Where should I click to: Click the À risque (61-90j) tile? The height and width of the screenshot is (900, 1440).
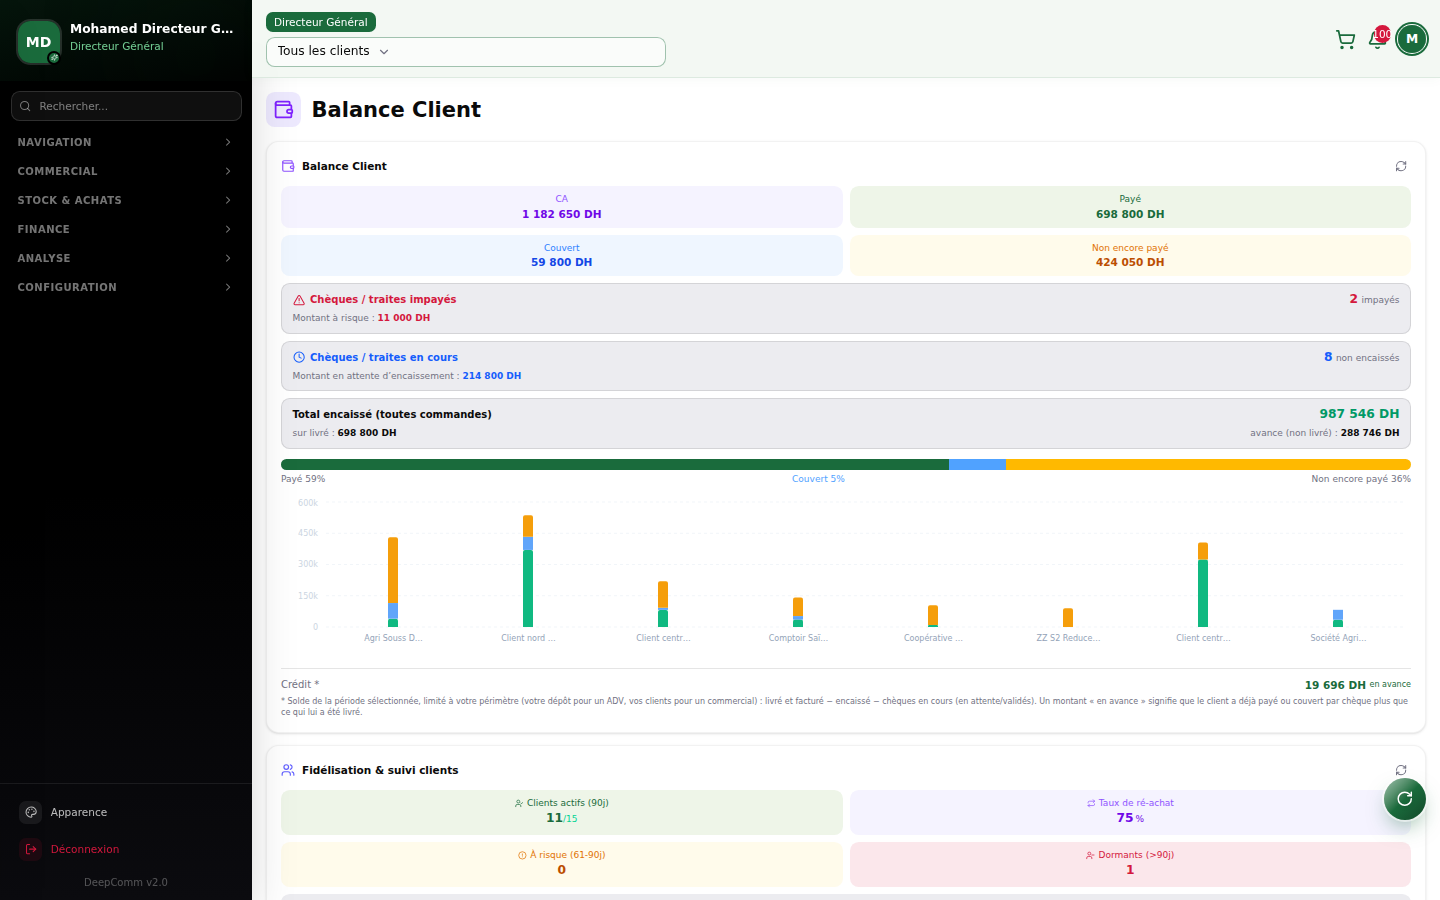562,864
